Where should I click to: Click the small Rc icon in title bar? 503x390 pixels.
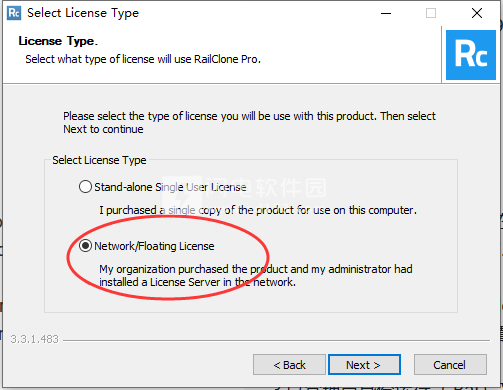pyautogui.click(x=14, y=13)
